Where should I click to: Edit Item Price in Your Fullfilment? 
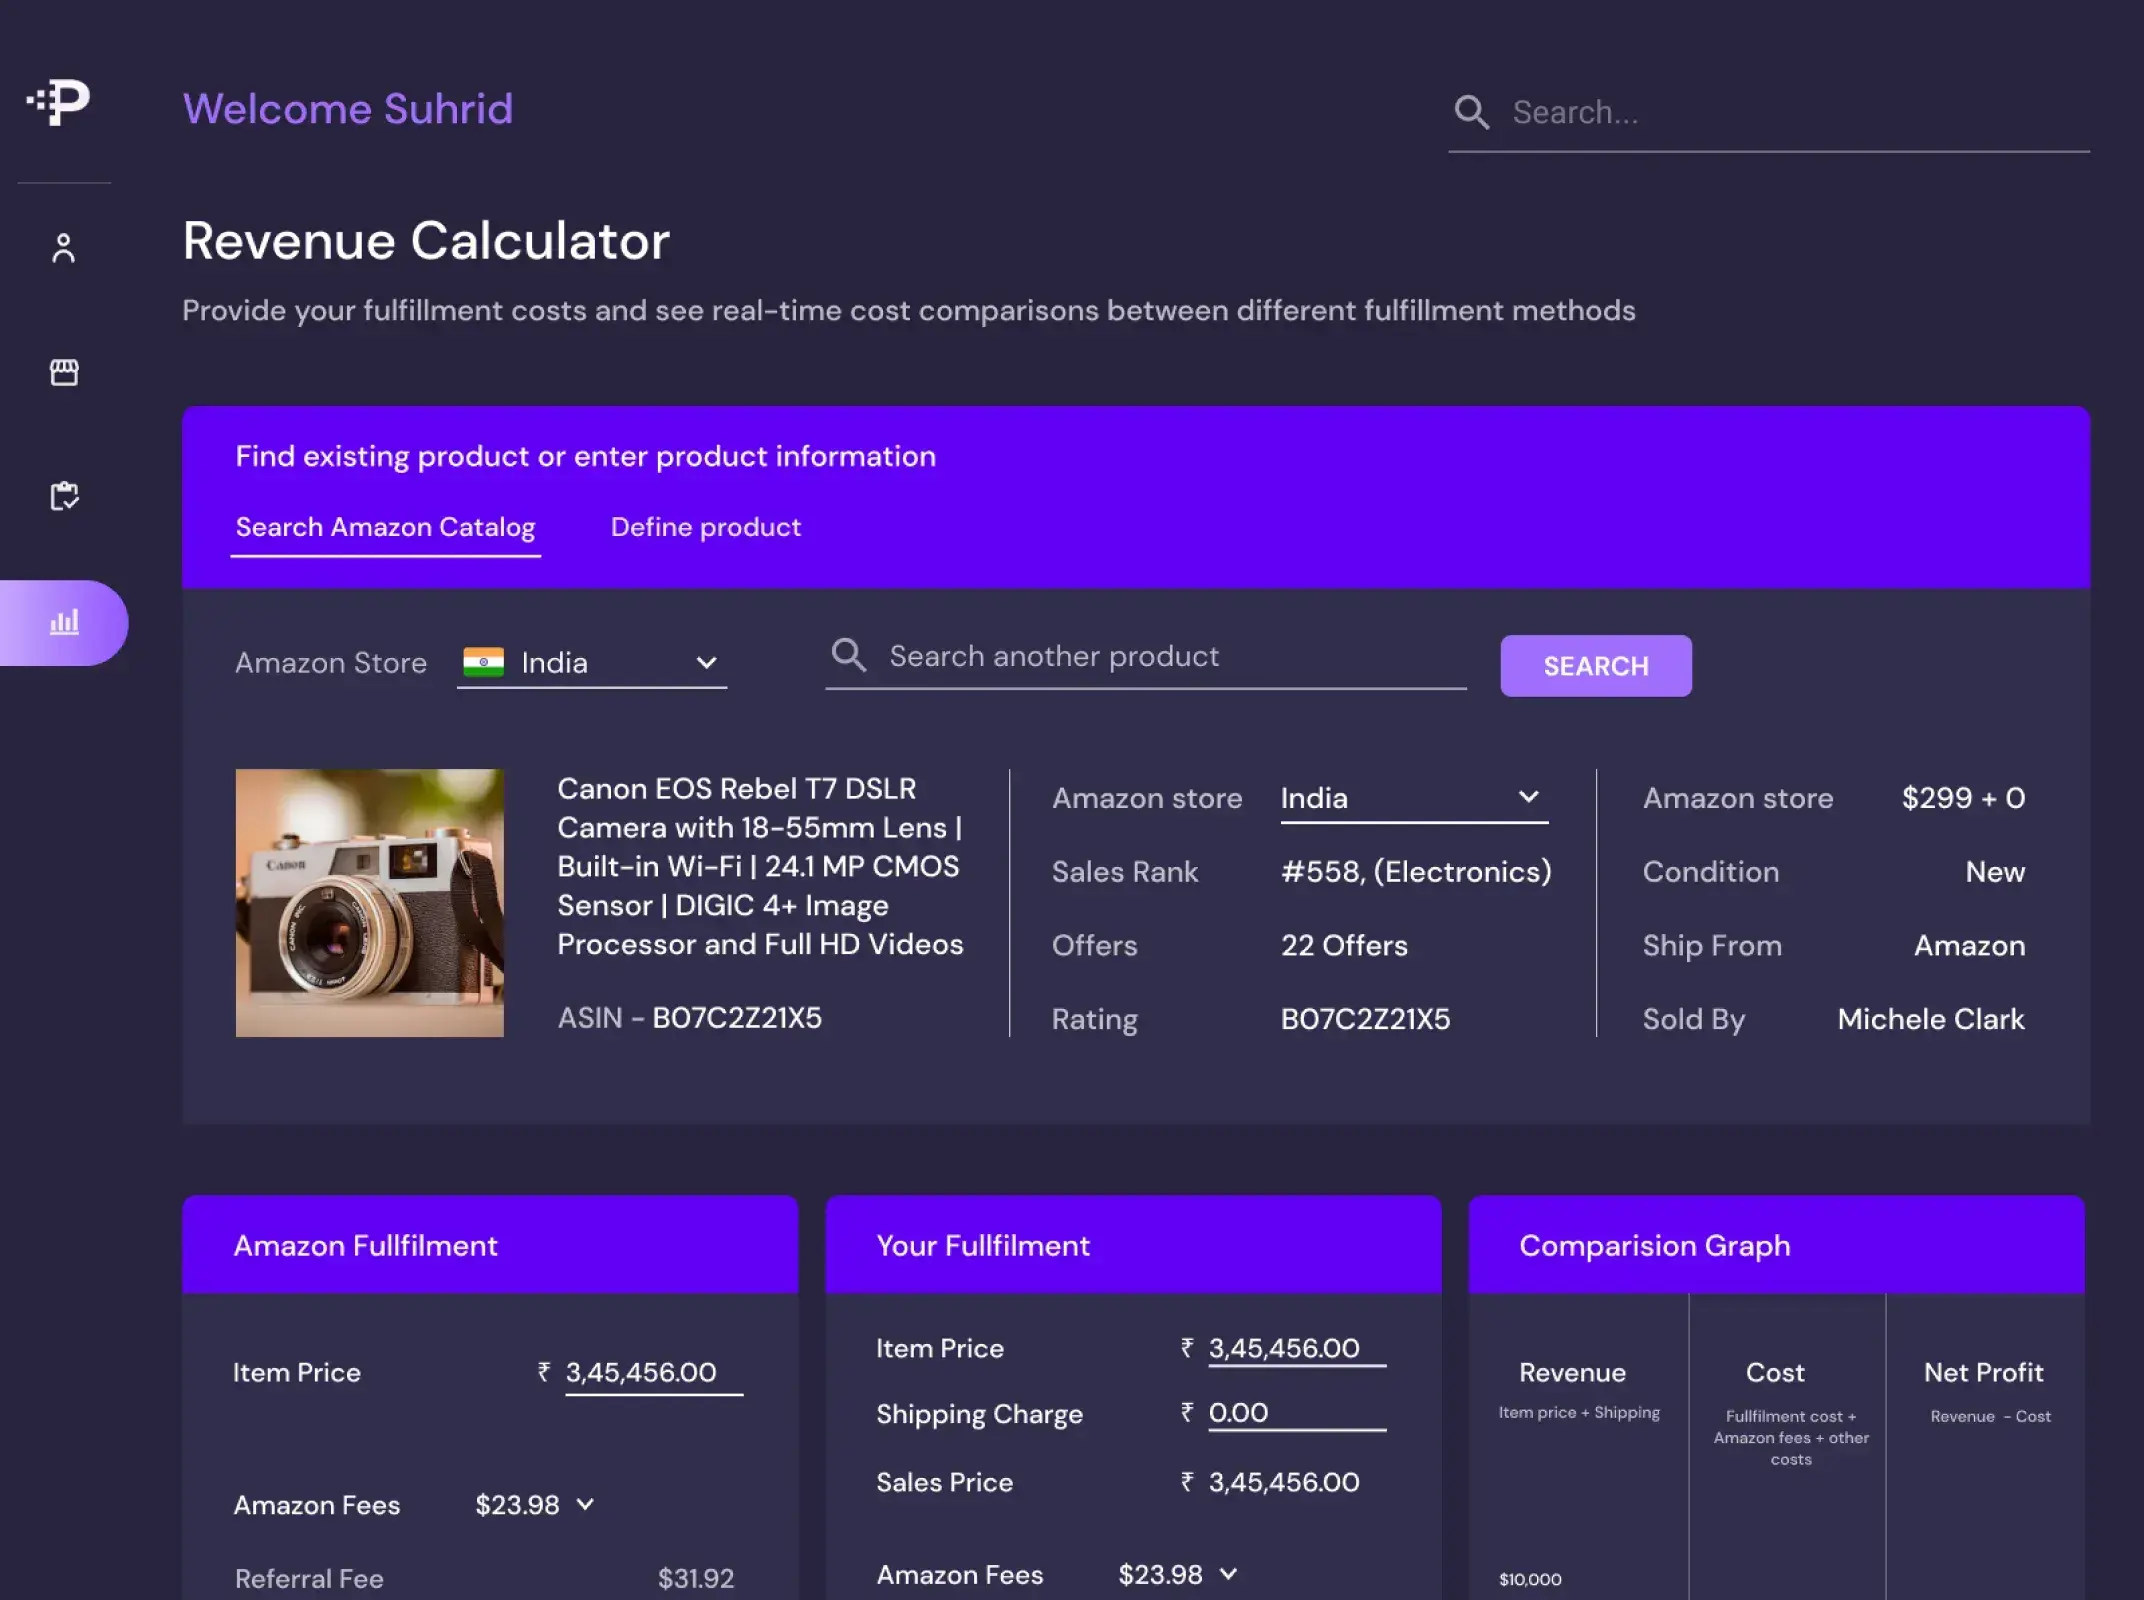tap(1297, 1348)
